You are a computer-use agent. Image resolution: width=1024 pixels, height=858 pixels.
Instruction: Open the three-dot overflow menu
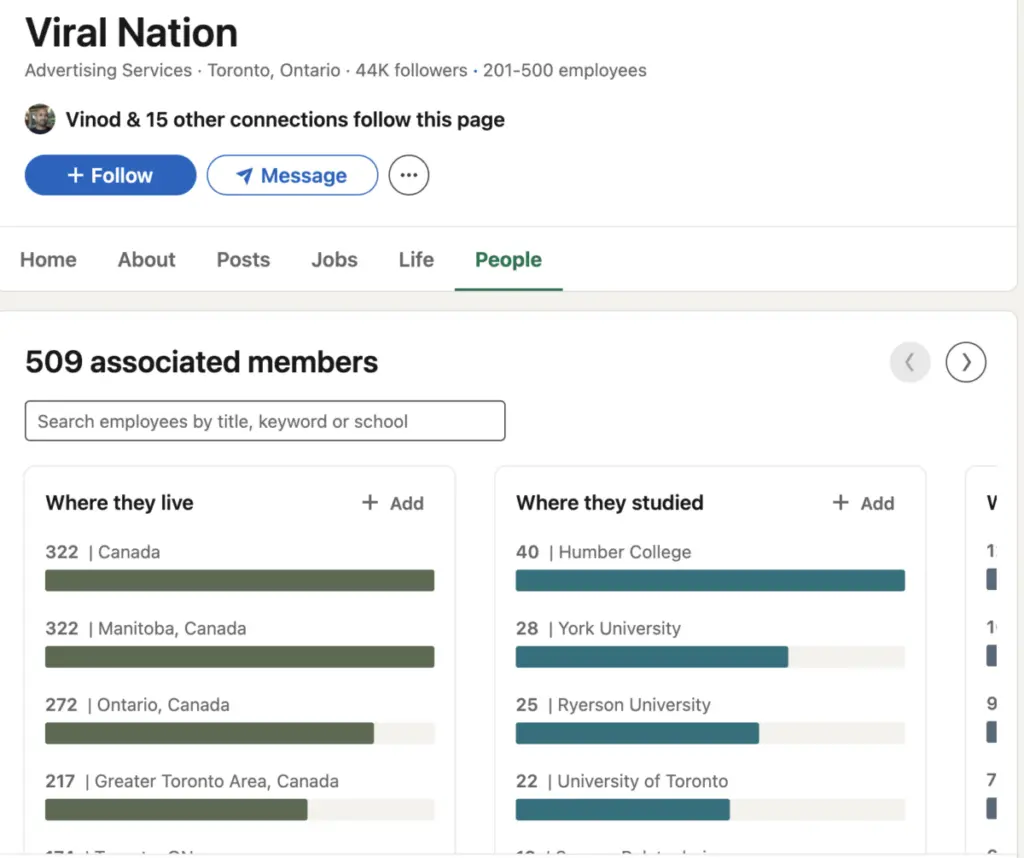tap(408, 175)
